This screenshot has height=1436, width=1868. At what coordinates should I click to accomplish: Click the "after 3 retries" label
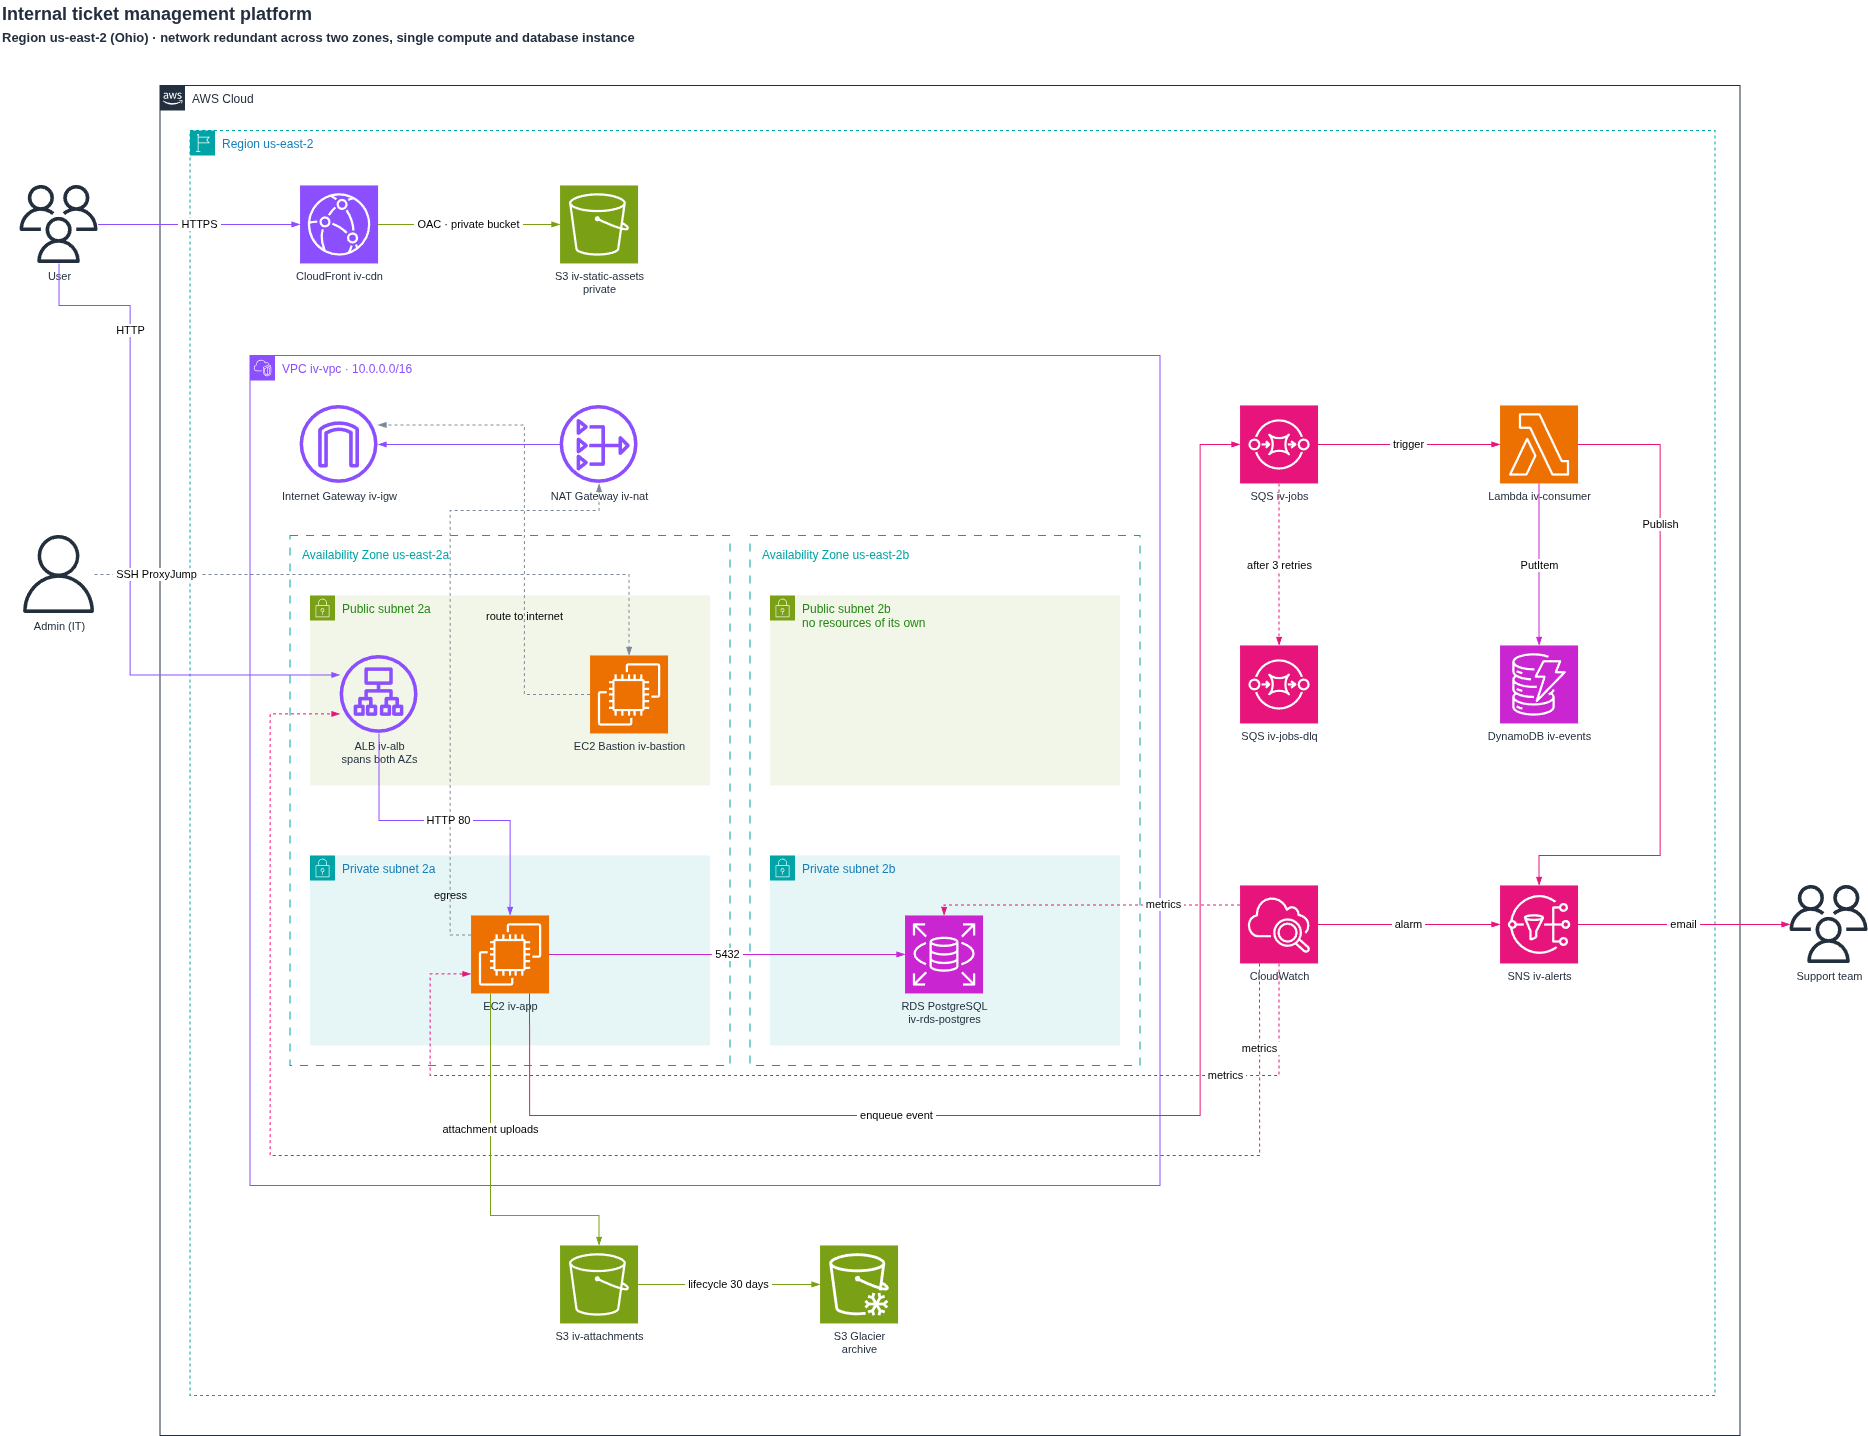click(x=1279, y=565)
